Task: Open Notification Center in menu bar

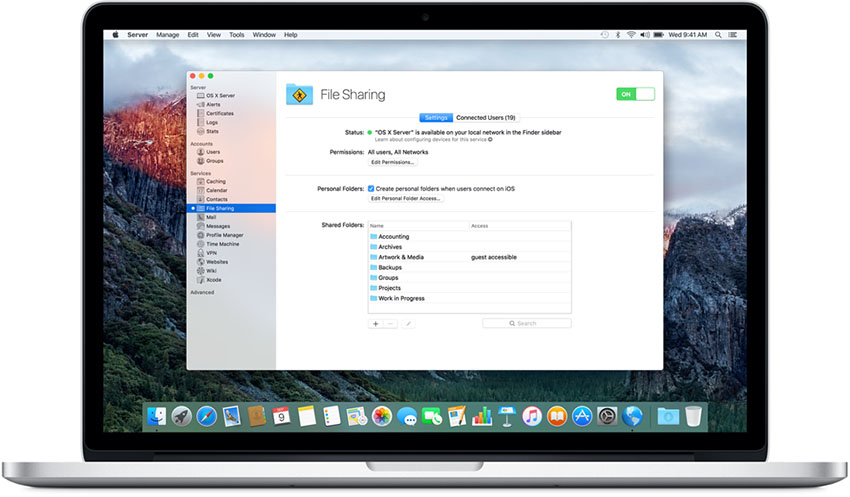Action: tap(732, 35)
